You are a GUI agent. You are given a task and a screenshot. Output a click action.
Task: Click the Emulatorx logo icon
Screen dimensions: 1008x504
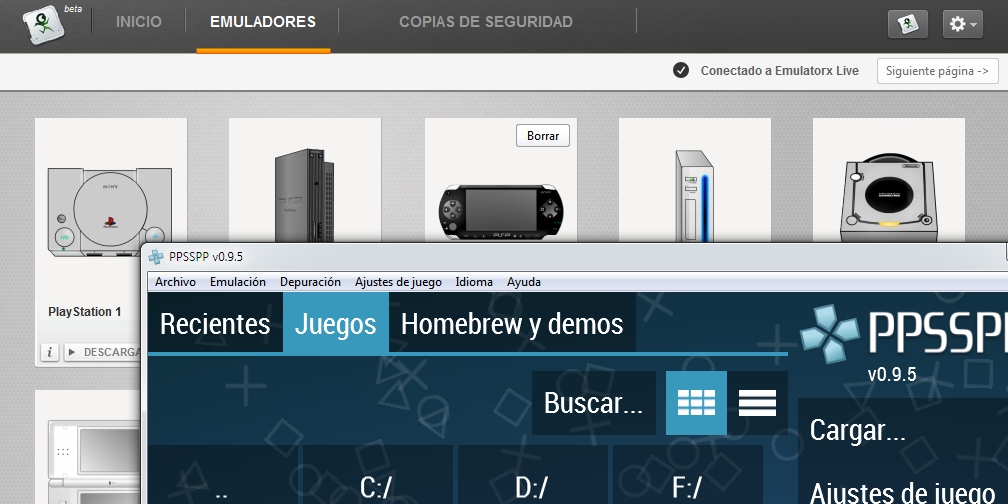coord(45,23)
